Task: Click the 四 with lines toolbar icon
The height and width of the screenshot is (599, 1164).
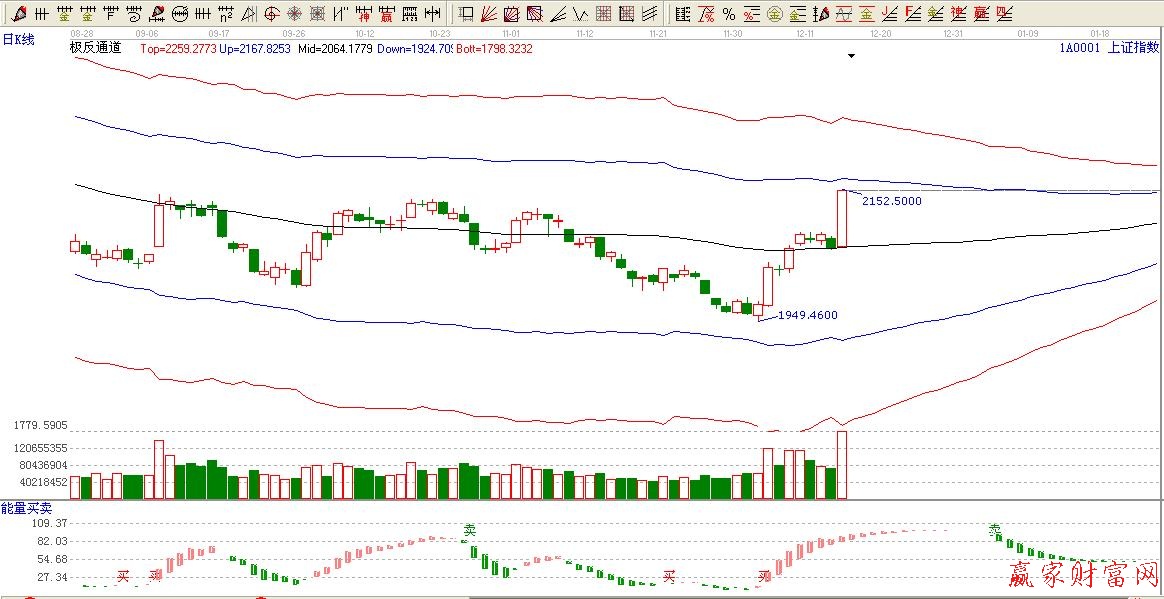Action: point(1003,14)
